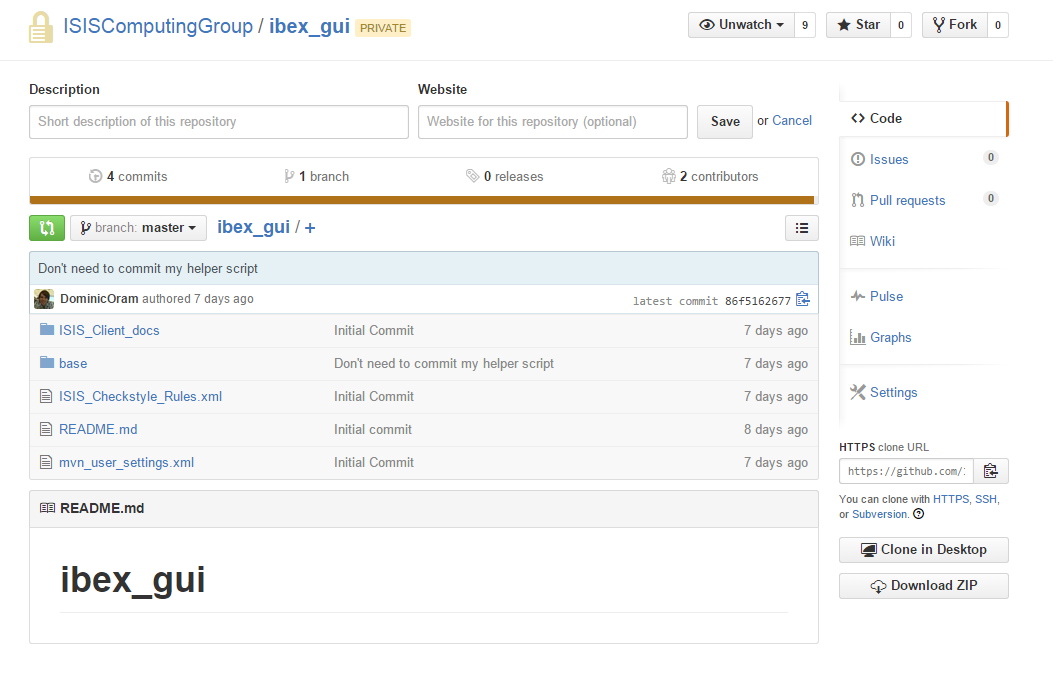Open the ISIS_Client_docs folder
This screenshot has width=1053, height=695.
pos(109,330)
